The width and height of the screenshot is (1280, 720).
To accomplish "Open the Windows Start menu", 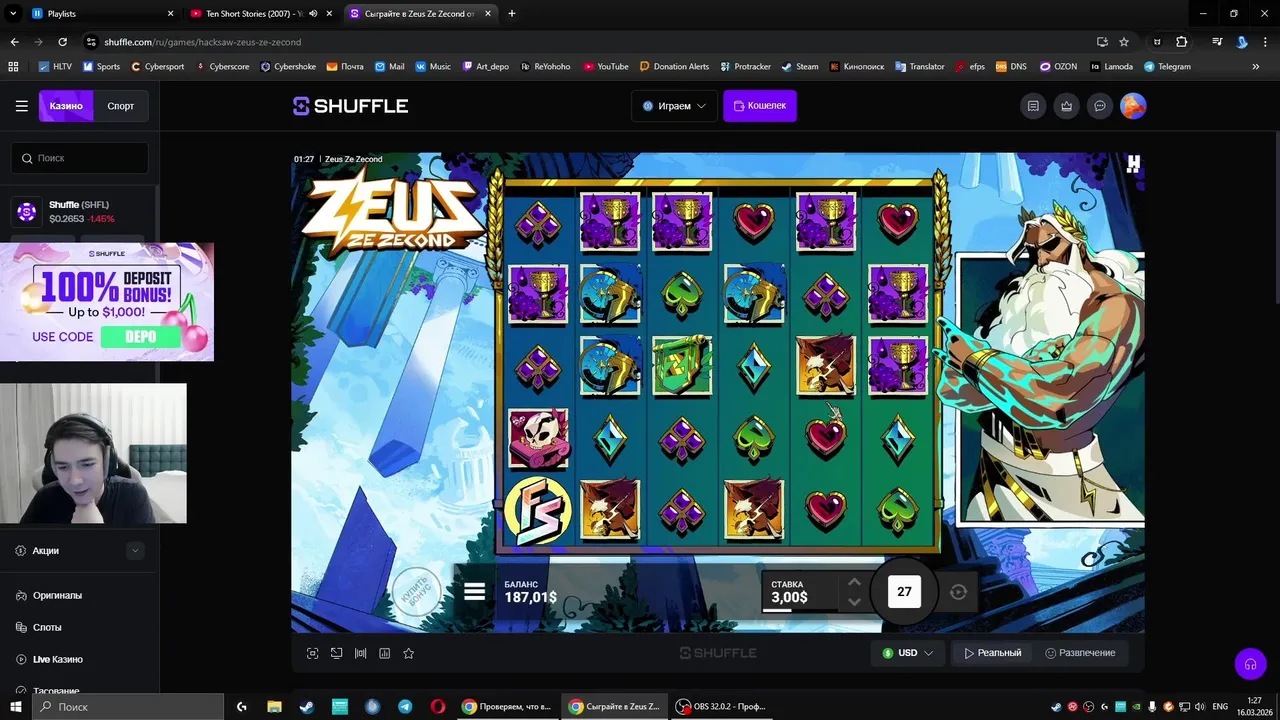I will click(16, 706).
